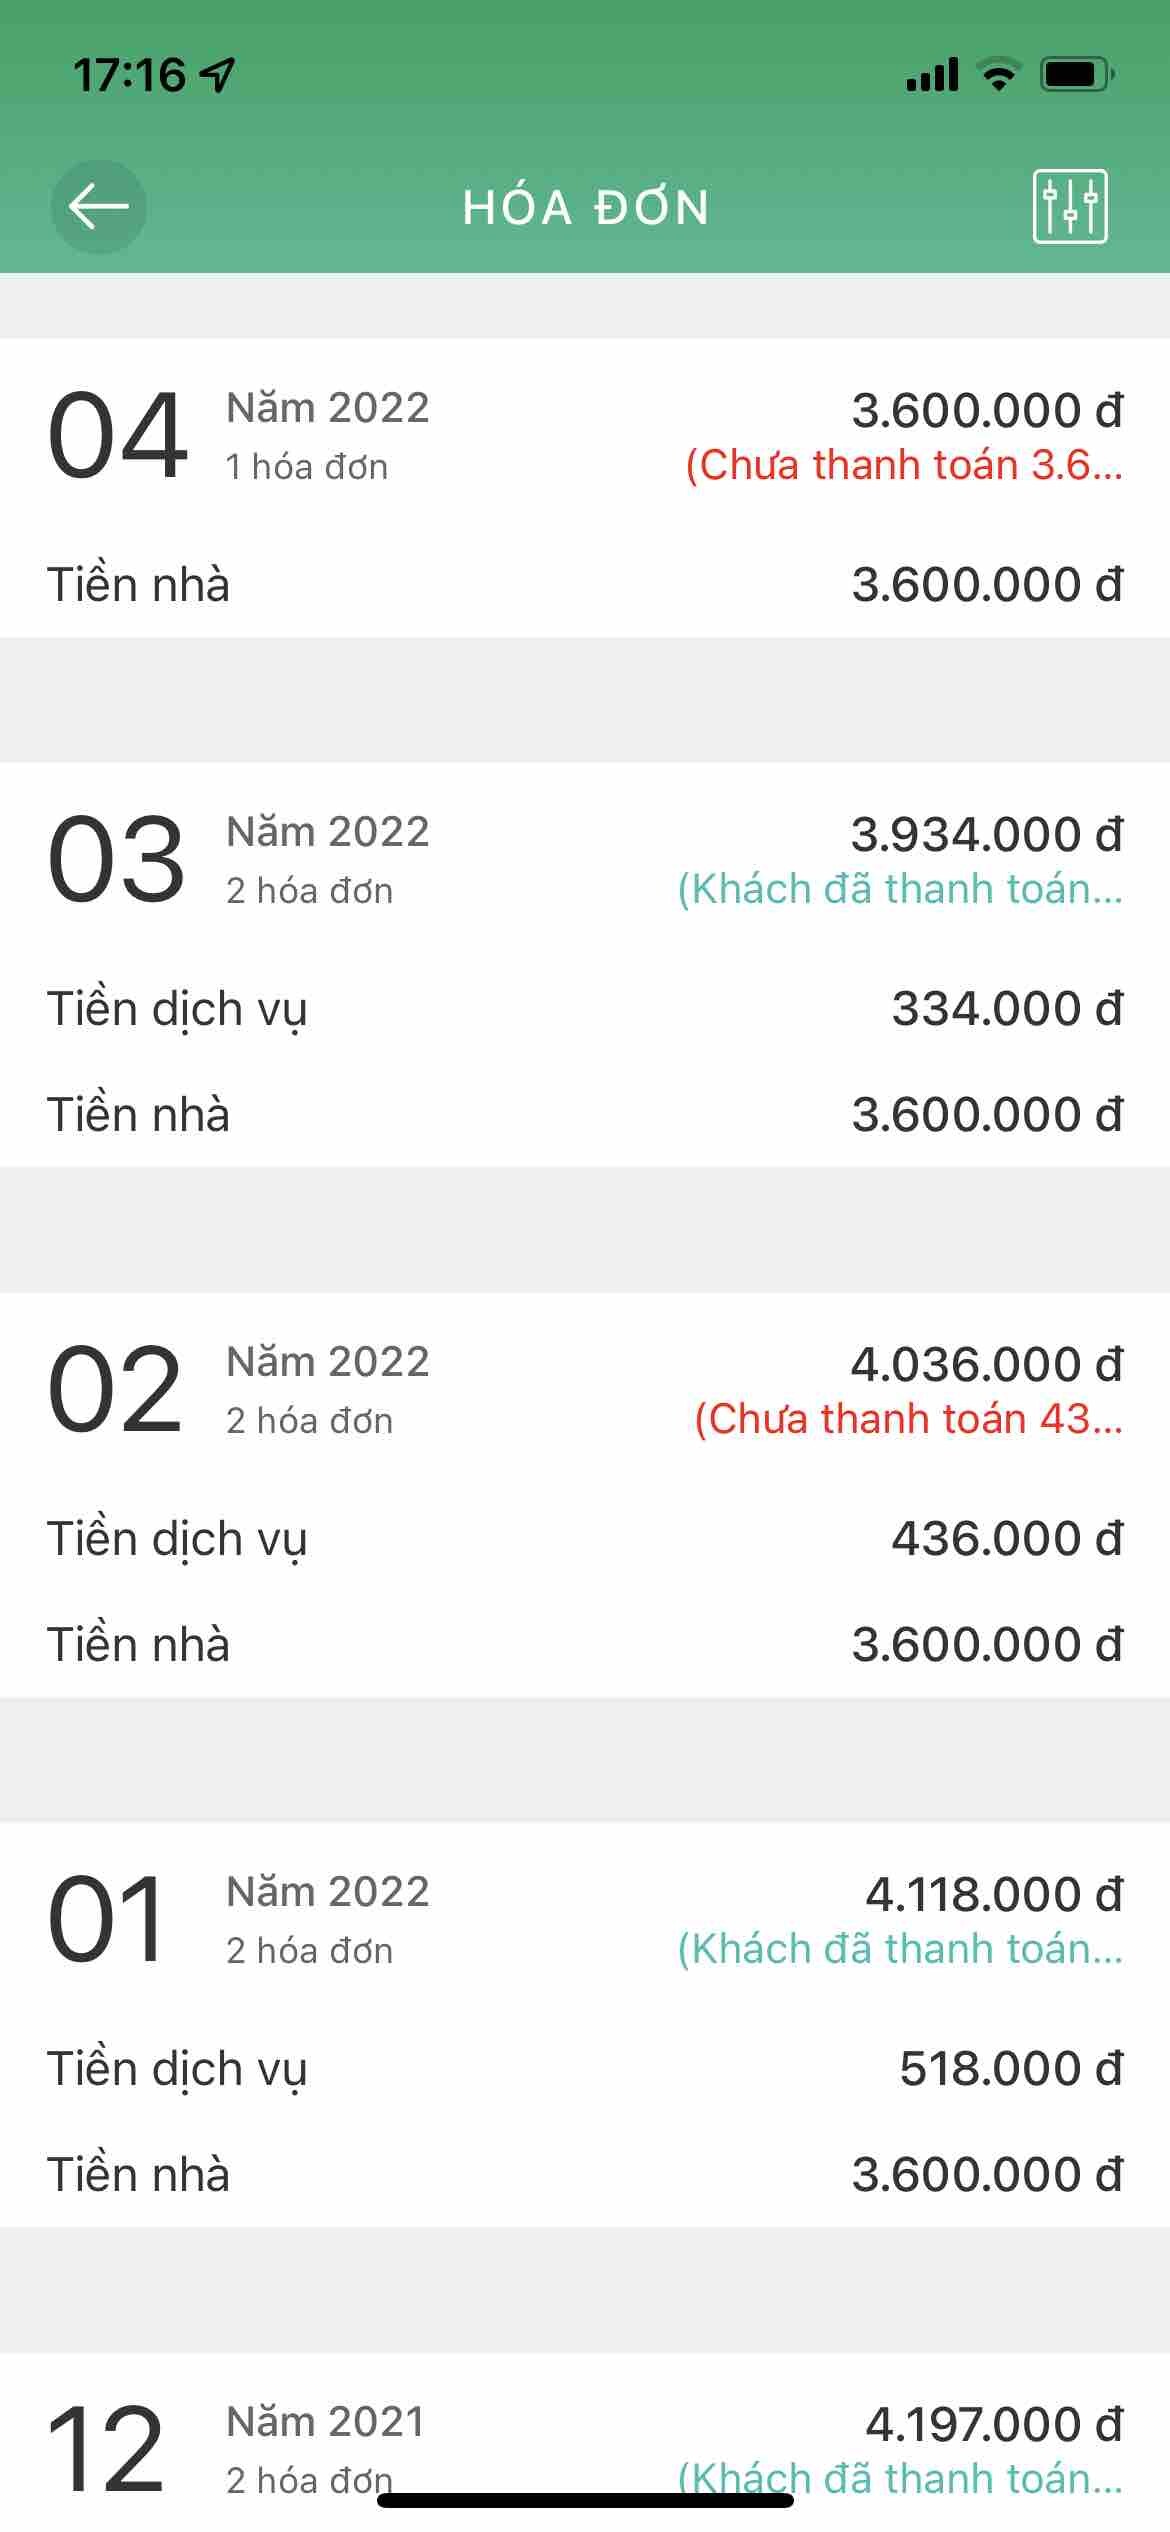Tap the paid status under 3.934.000 đ
Viewport: 1170px width, 2532px height.
click(x=900, y=889)
